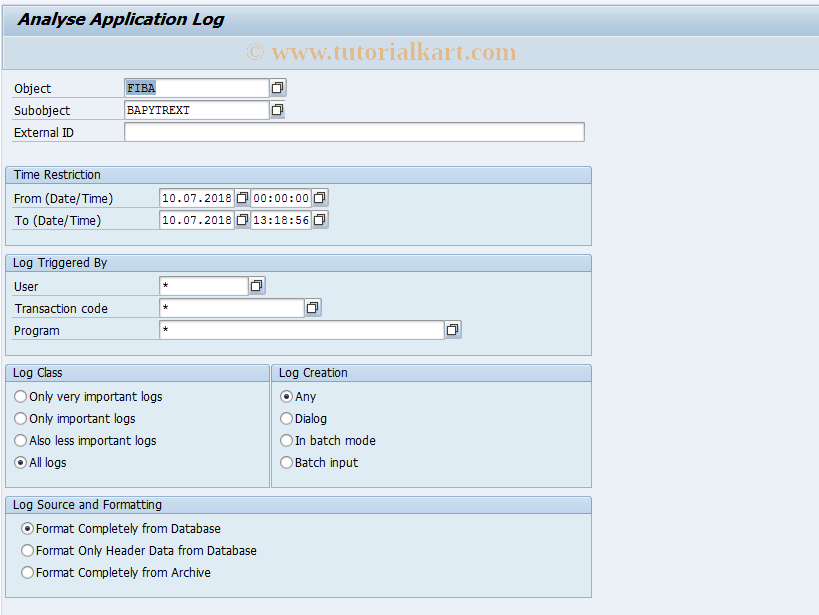The image size is (819, 615).
Task: Open the calendar picker for To date
Action: 242,219
